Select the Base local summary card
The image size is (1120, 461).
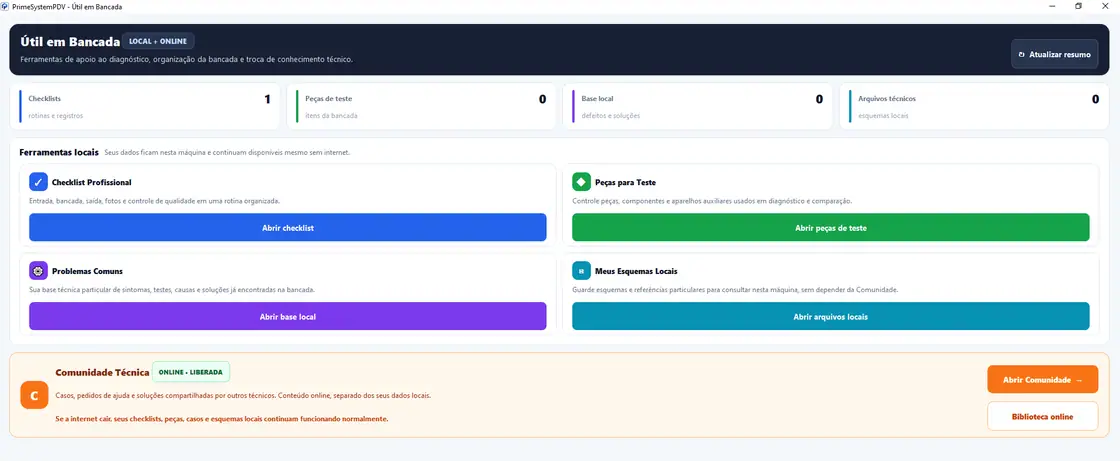pyautogui.click(x=698, y=106)
